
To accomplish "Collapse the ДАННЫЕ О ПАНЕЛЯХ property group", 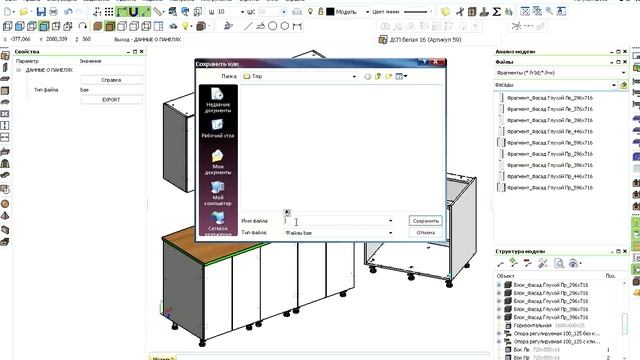I will click(19, 70).
